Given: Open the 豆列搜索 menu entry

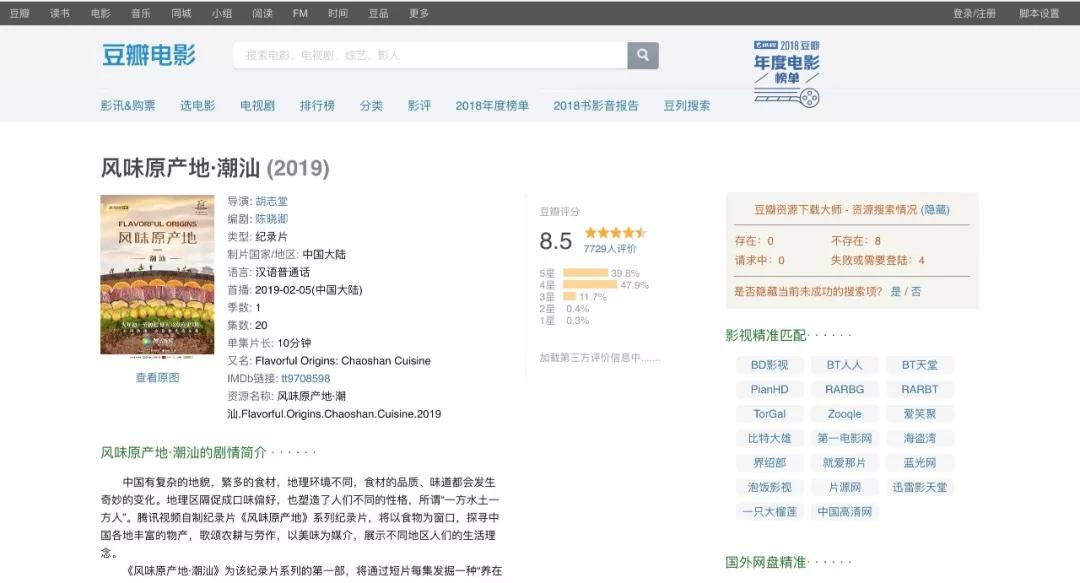Looking at the screenshot, I should click(x=689, y=104).
